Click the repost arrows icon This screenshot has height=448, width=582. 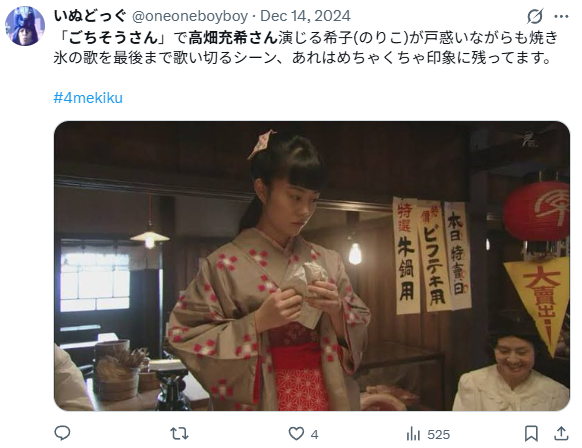point(179,434)
